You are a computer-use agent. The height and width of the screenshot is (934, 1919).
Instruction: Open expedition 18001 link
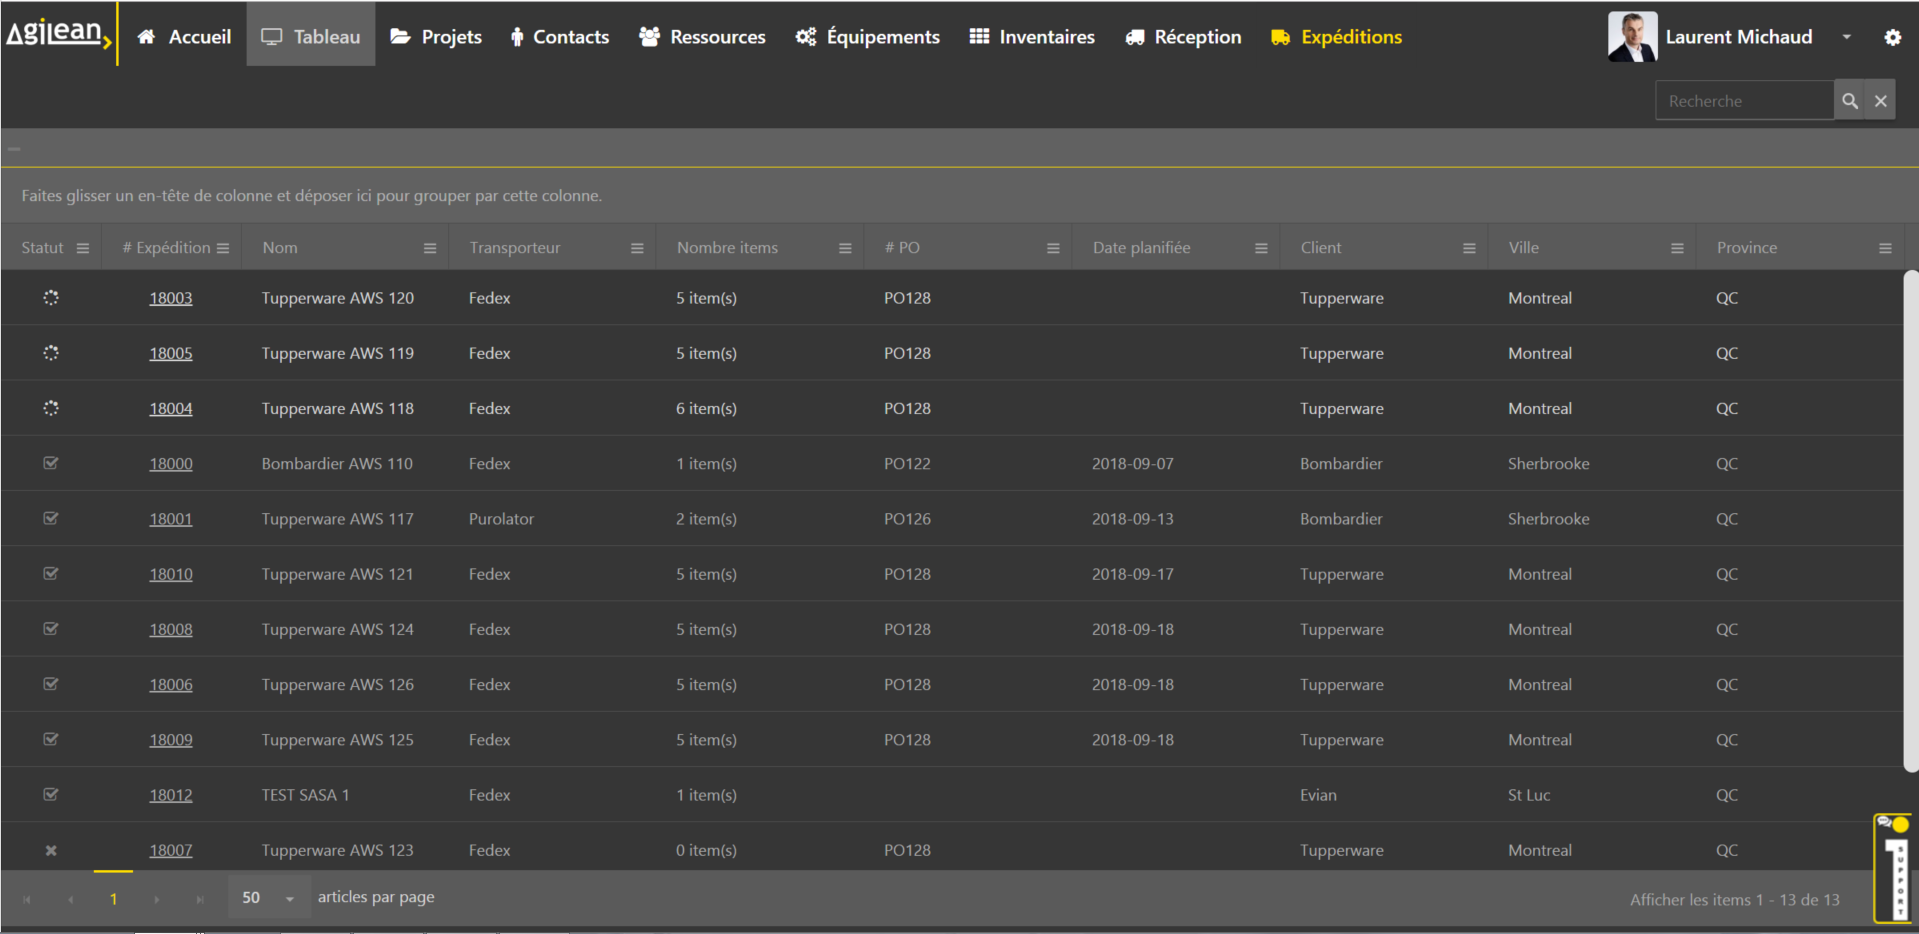point(171,519)
